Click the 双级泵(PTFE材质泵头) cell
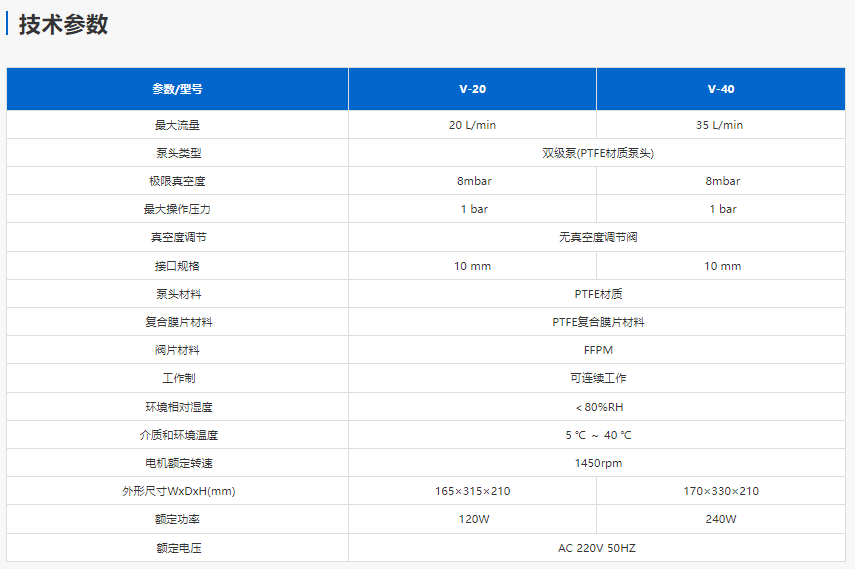This screenshot has height=569, width=855. [597, 153]
